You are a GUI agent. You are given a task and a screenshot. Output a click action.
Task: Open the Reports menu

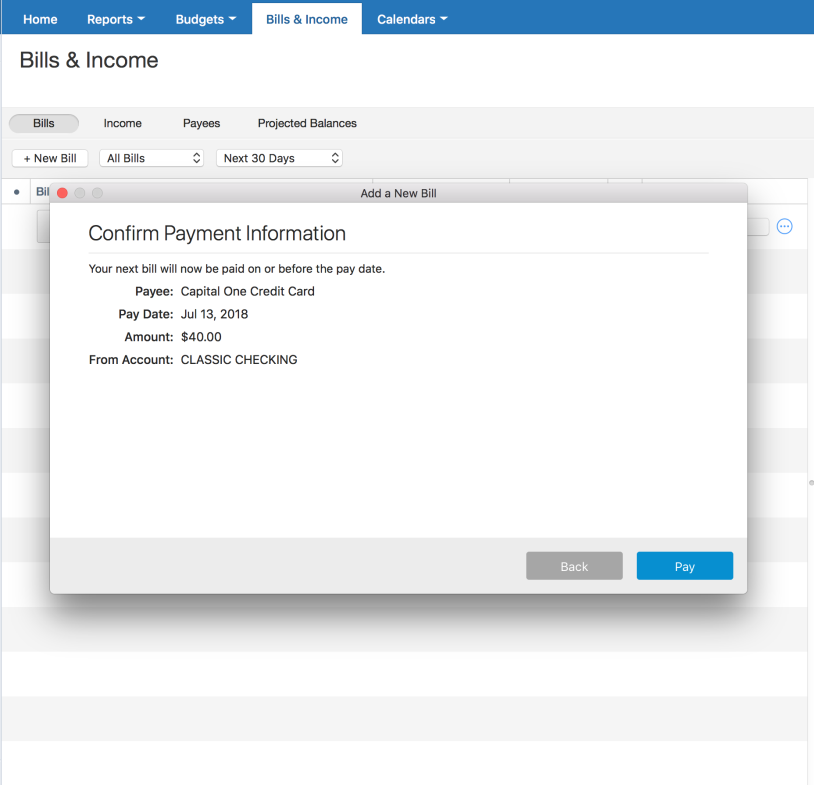point(116,20)
